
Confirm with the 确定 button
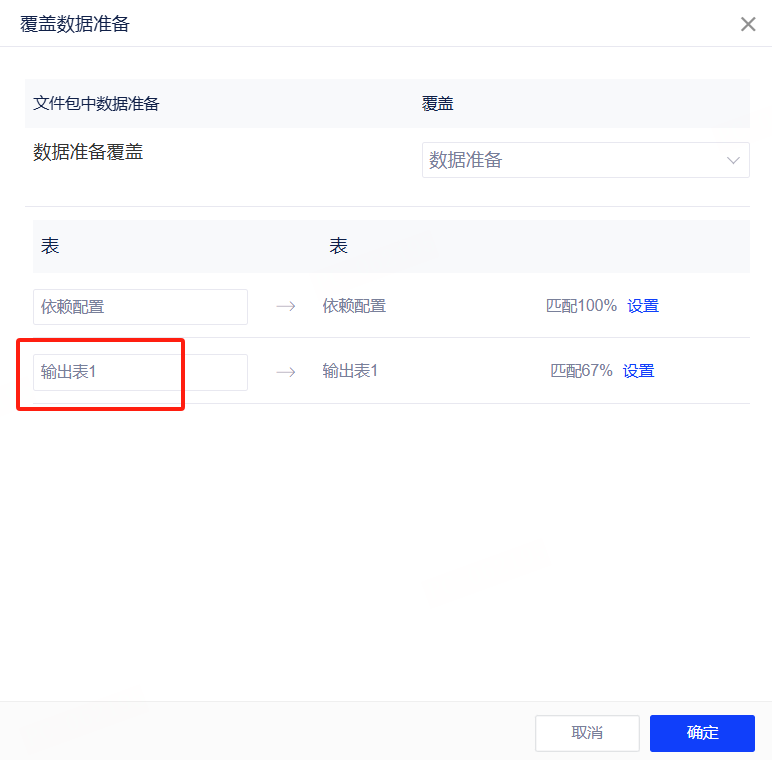tap(702, 733)
